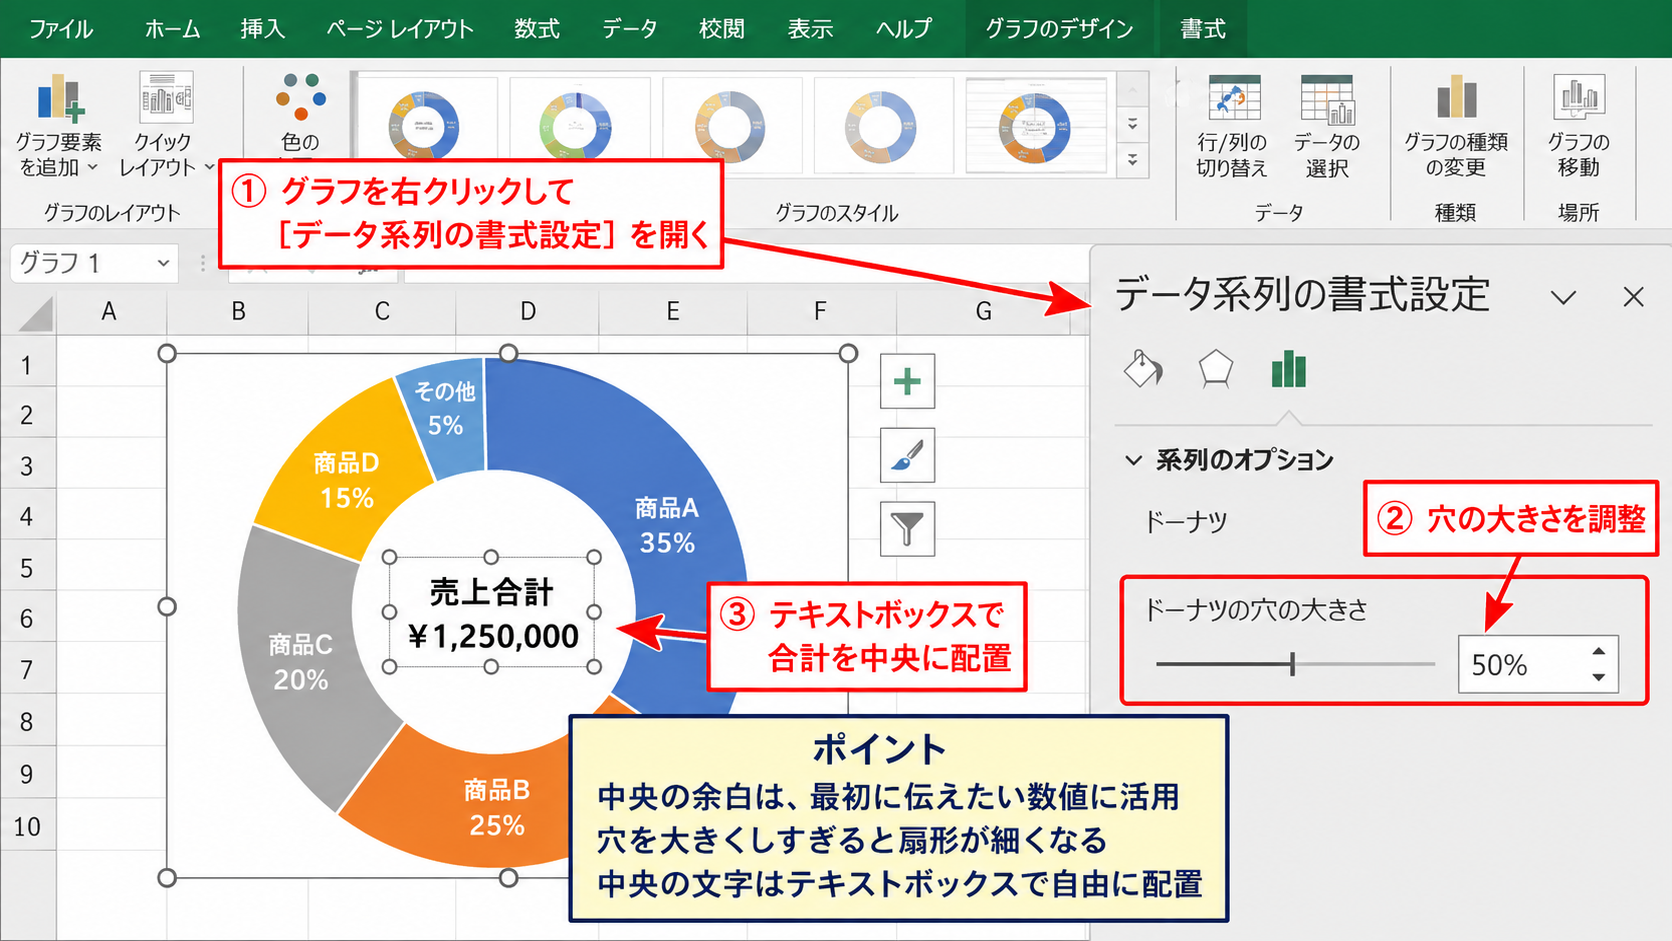
Task: Choose the third doughnut chart style thumbnail
Action: click(731, 126)
